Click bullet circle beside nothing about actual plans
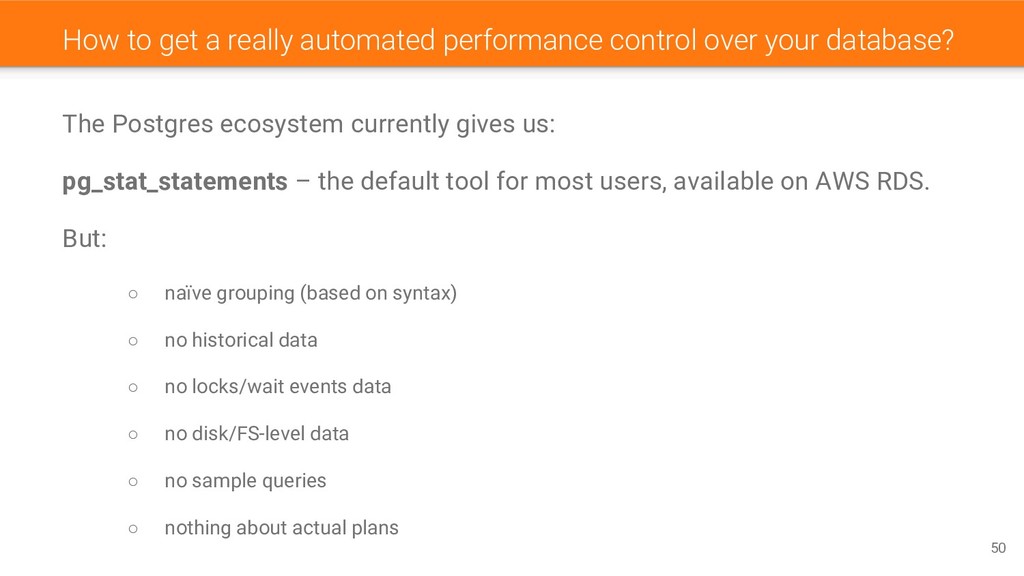 click(133, 528)
